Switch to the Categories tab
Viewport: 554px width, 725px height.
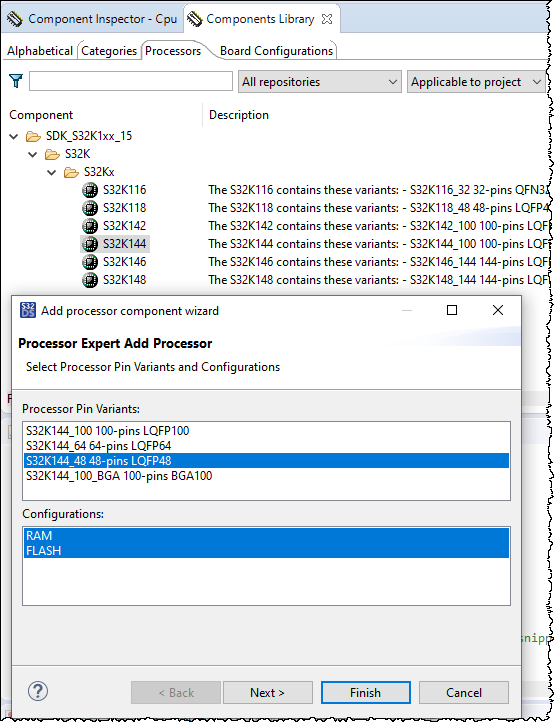pyautogui.click(x=109, y=51)
